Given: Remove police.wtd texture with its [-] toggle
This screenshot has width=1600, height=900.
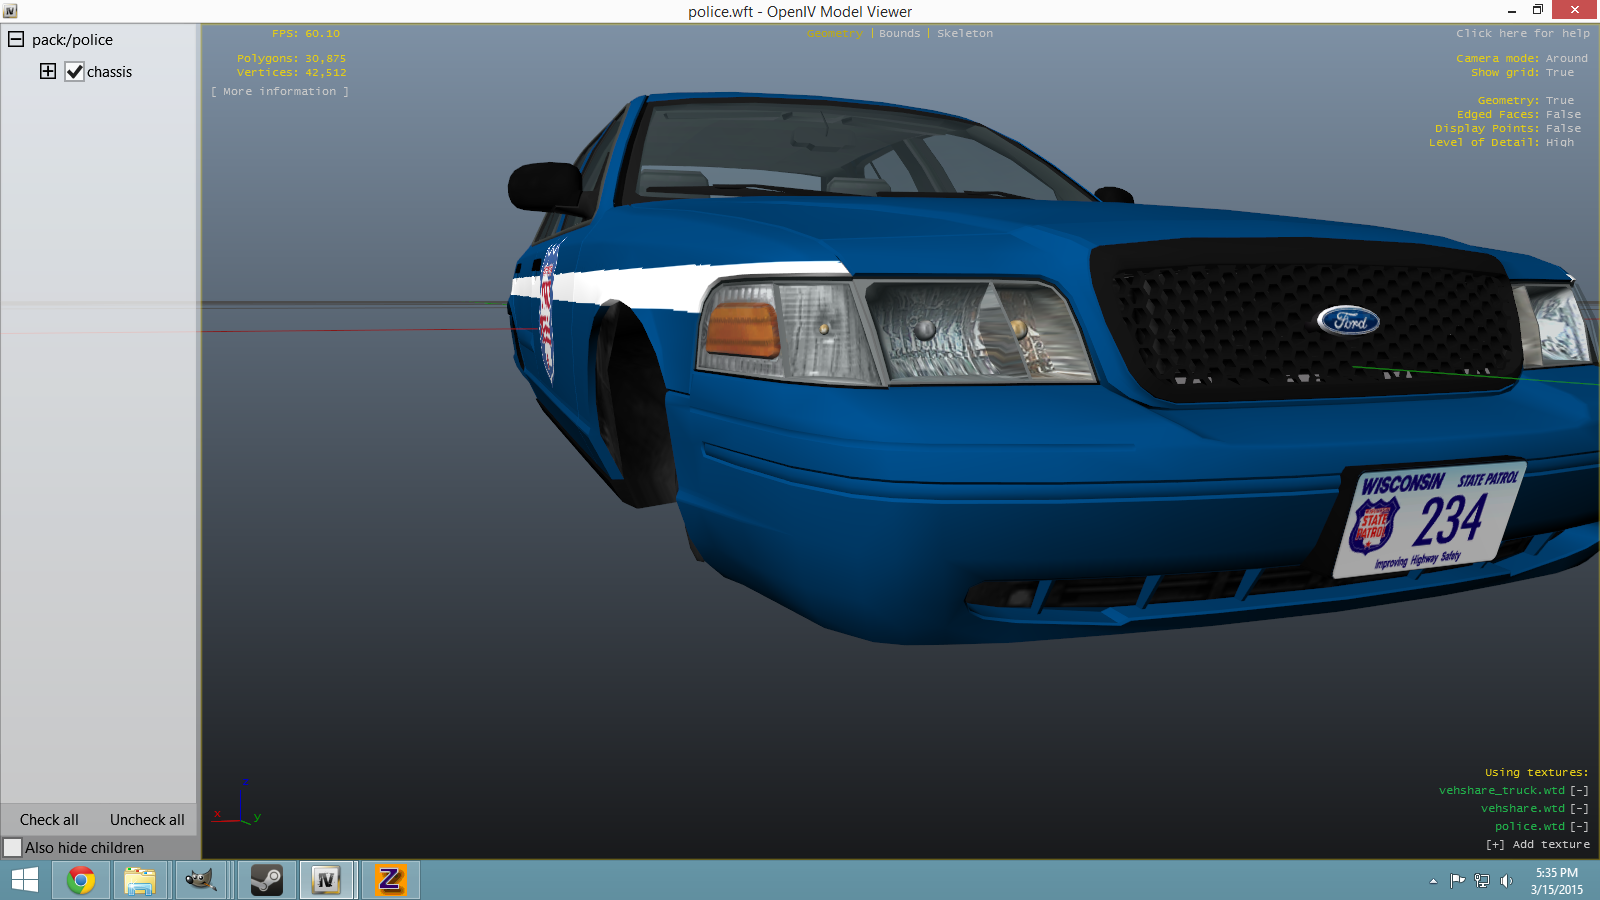Looking at the screenshot, I should [1579, 826].
